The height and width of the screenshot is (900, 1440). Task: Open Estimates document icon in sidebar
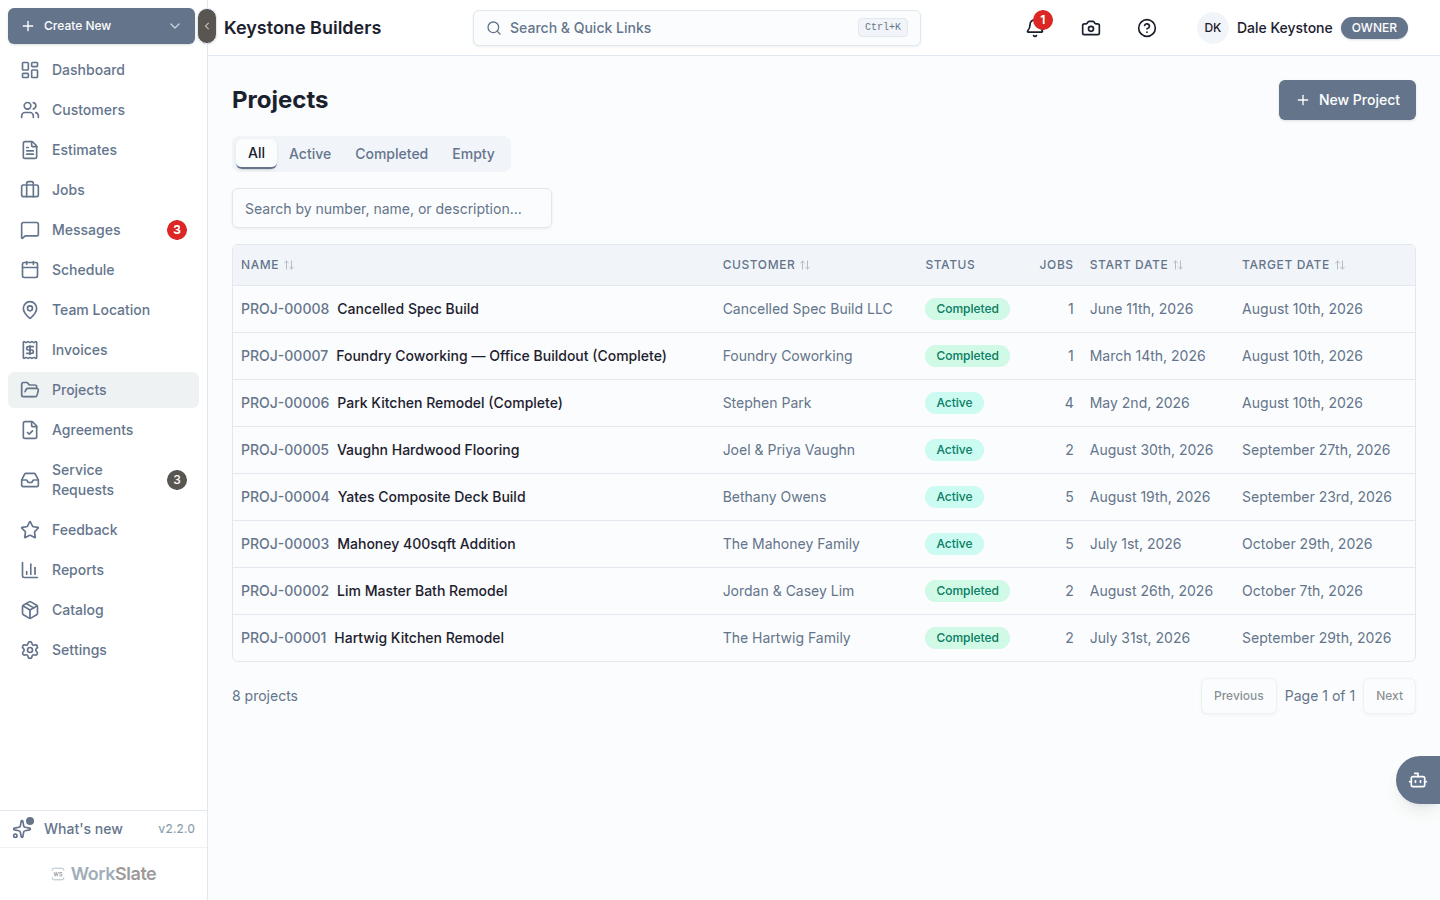[x=30, y=150]
